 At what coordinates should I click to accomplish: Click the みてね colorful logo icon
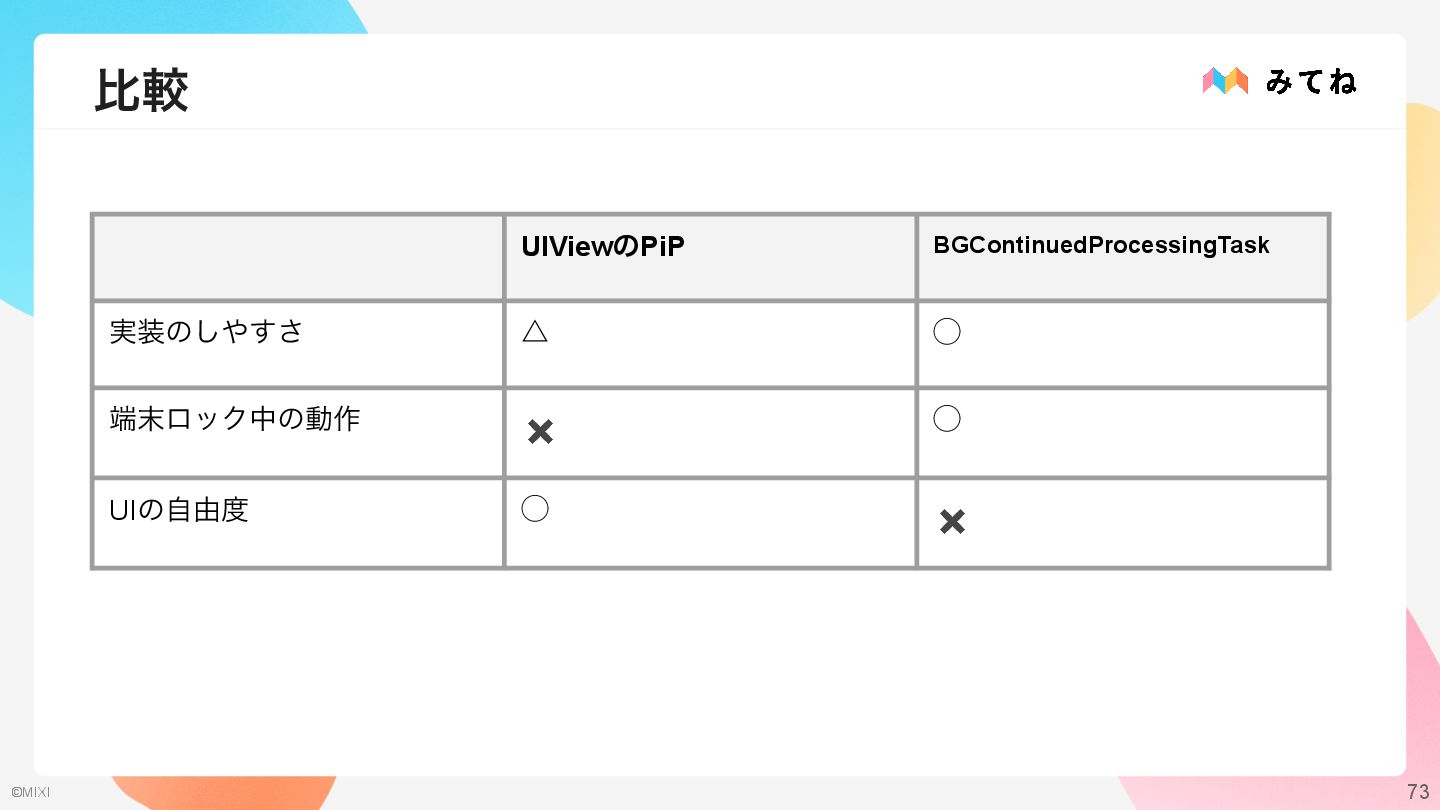(x=1225, y=81)
